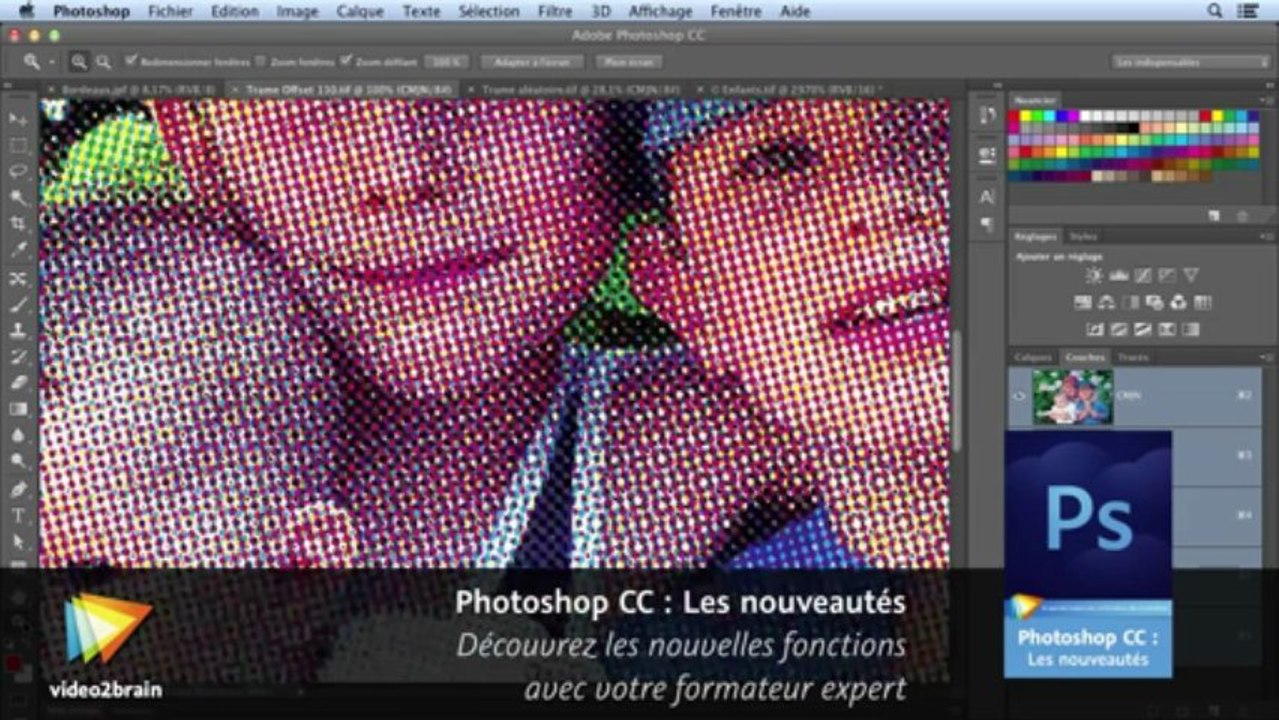Create new swatch in Nuancier panel

(x=1214, y=216)
